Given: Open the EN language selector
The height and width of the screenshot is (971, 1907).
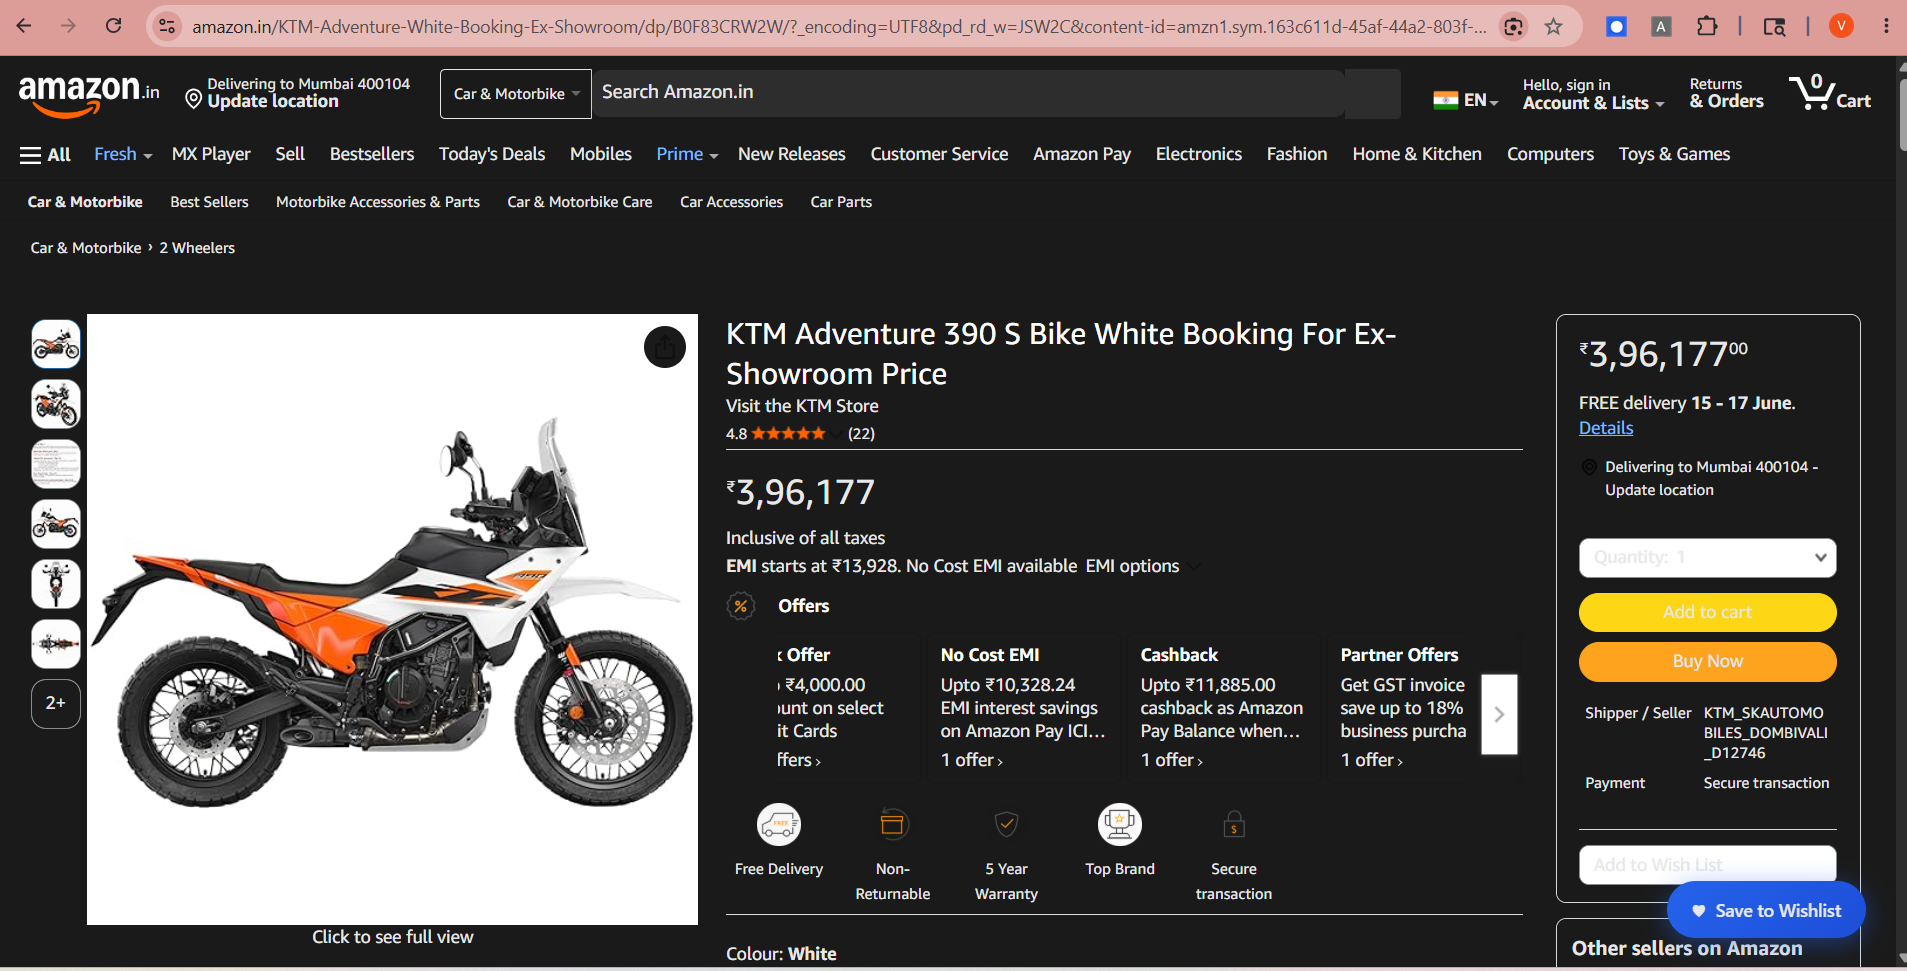Looking at the screenshot, I should pyautogui.click(x=1466, y=100).
